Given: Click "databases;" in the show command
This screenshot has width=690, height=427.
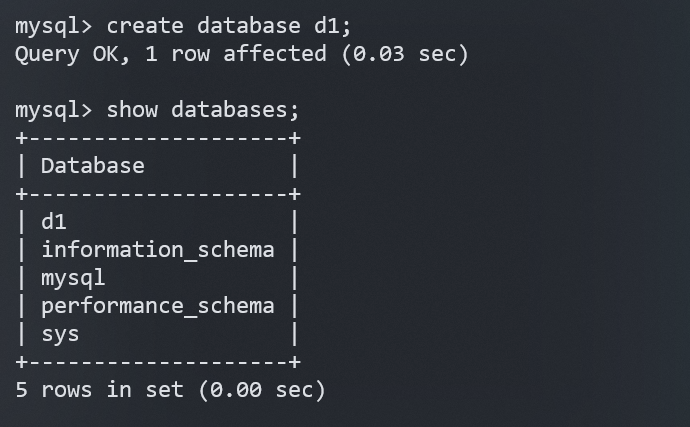Looking at the screenshot, I should point(236,109).
